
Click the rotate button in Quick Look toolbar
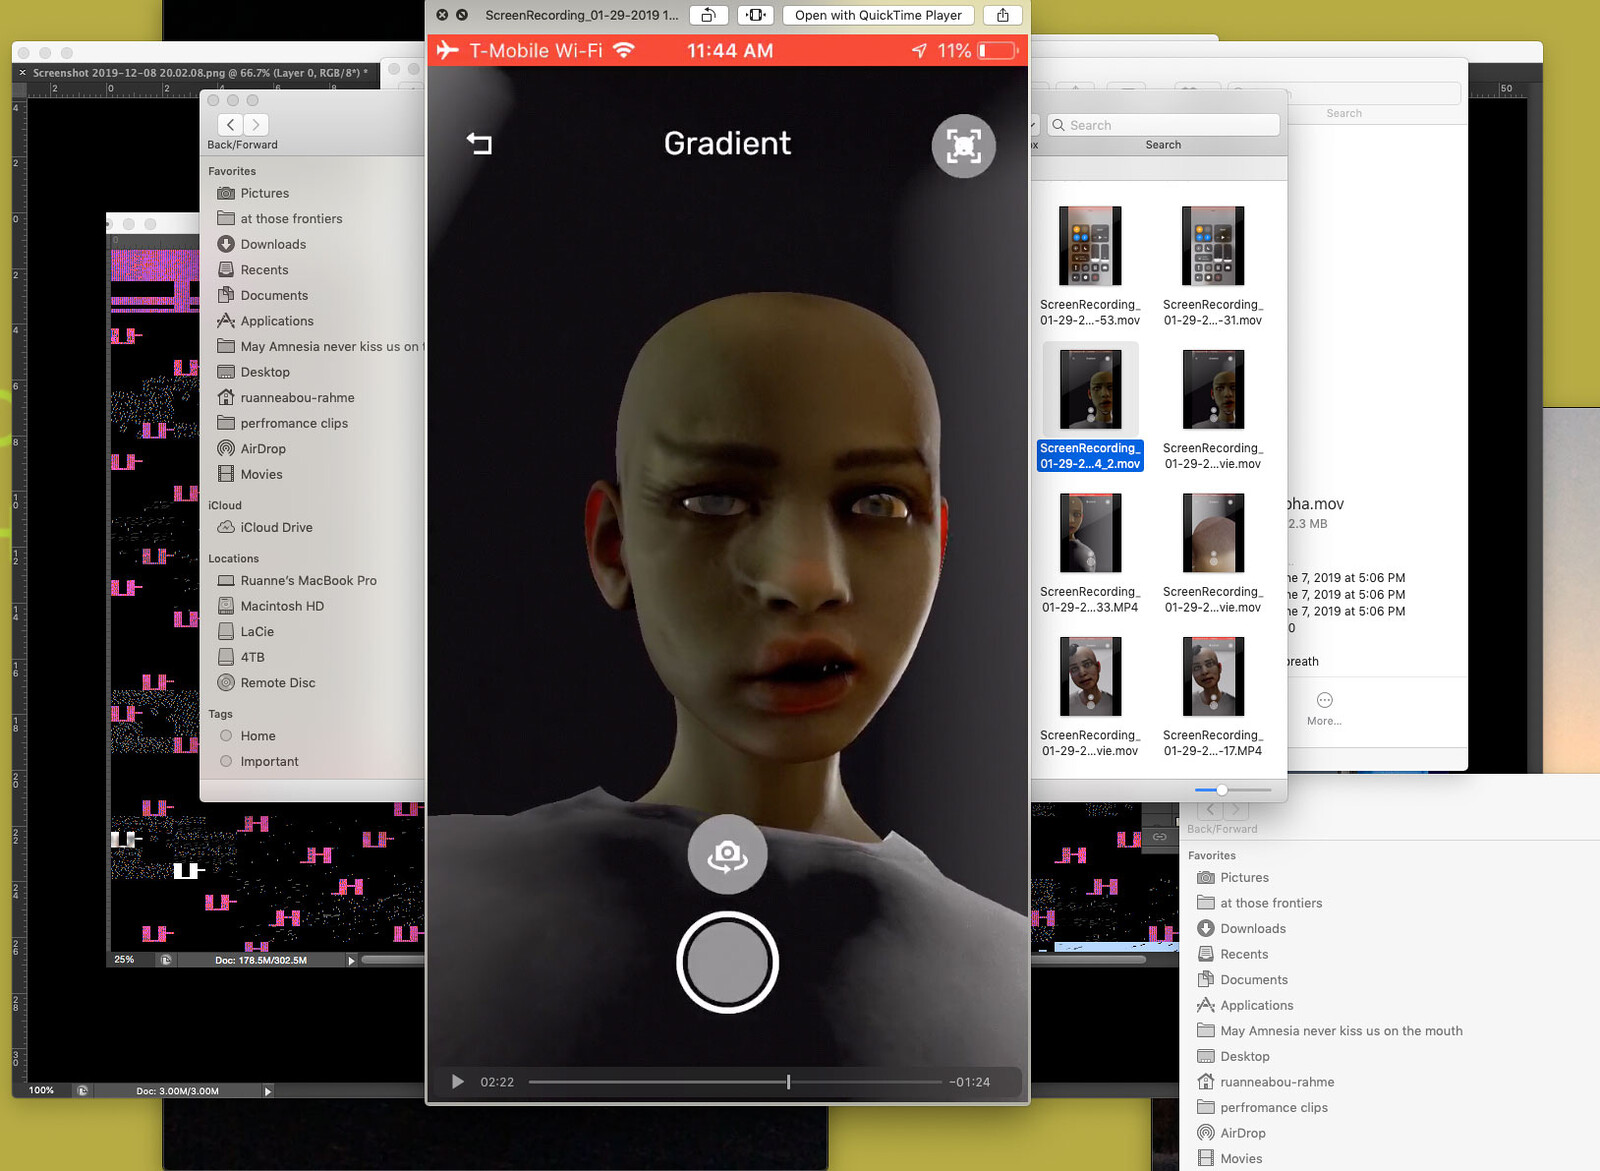point(708,15)
